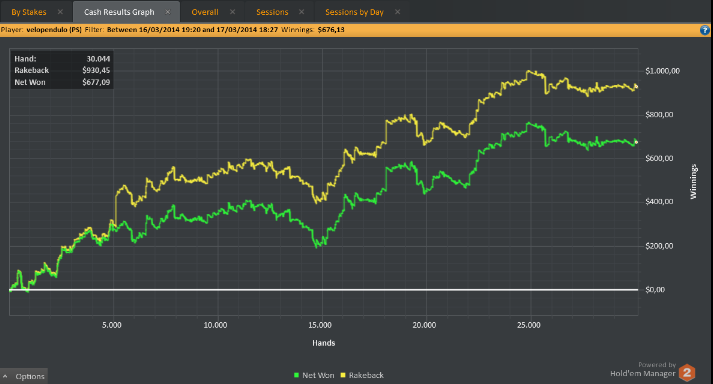
Task: Close the Overall tab
Action: (x=232, y=12)
